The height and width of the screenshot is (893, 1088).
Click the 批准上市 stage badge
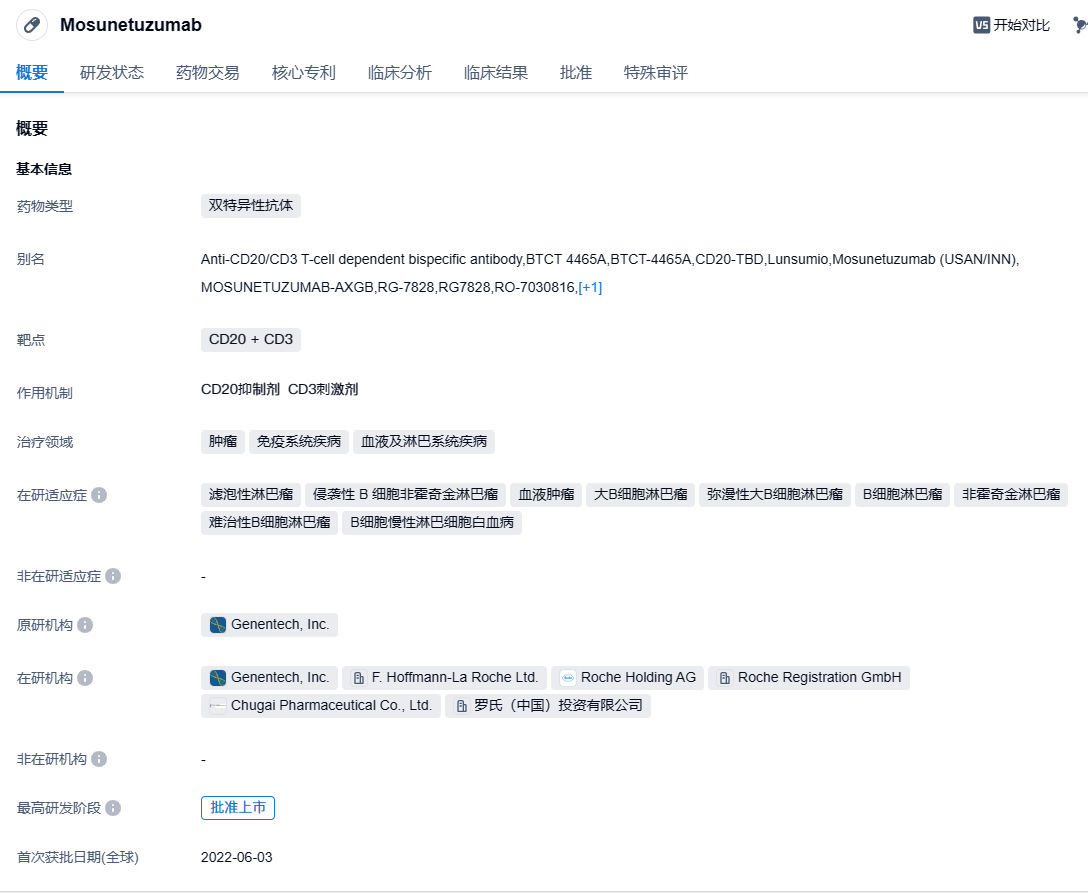click(238, 808)
